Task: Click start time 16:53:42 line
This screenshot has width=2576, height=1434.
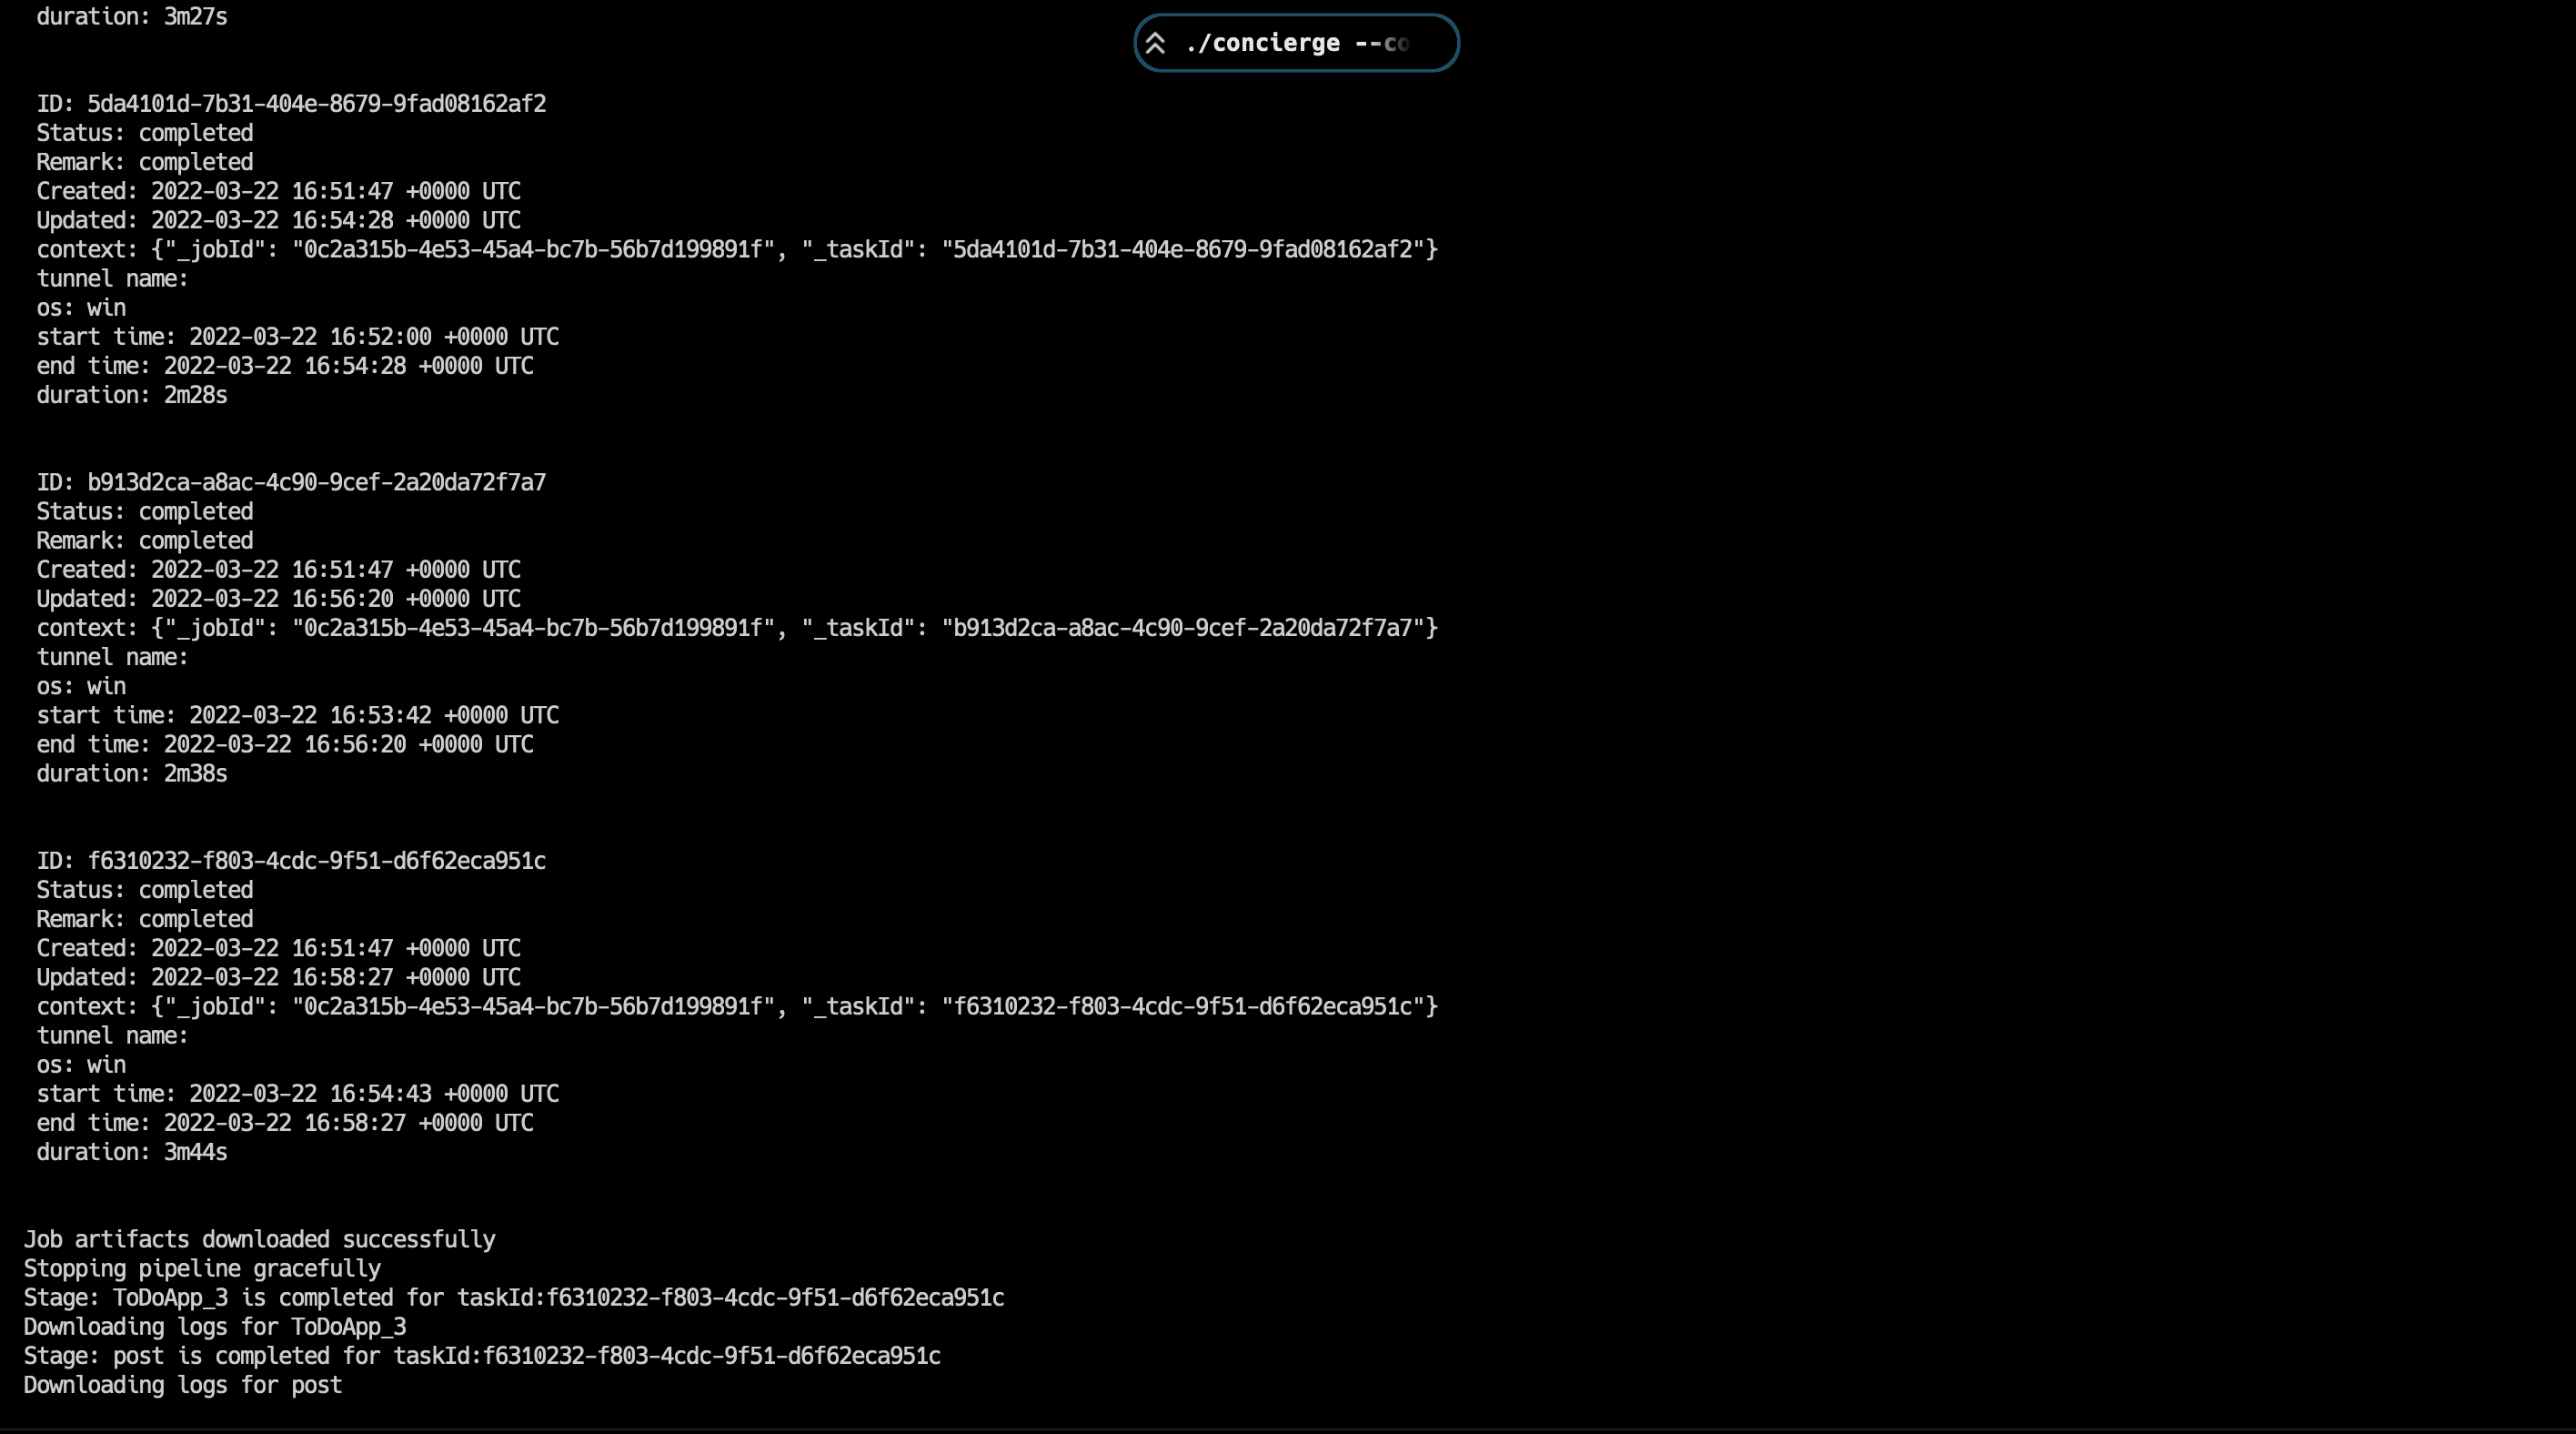Action: tap(298, 716)
